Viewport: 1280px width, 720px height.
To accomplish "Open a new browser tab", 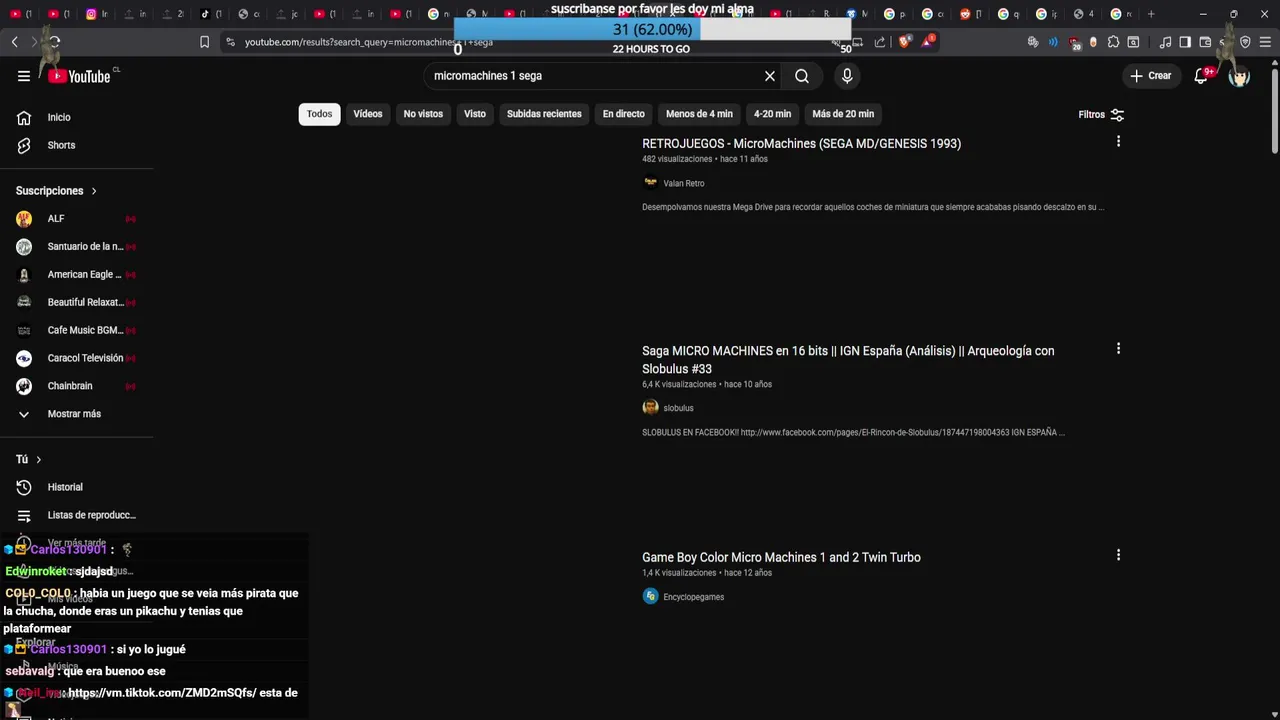I will click(x=1151, y=14).
